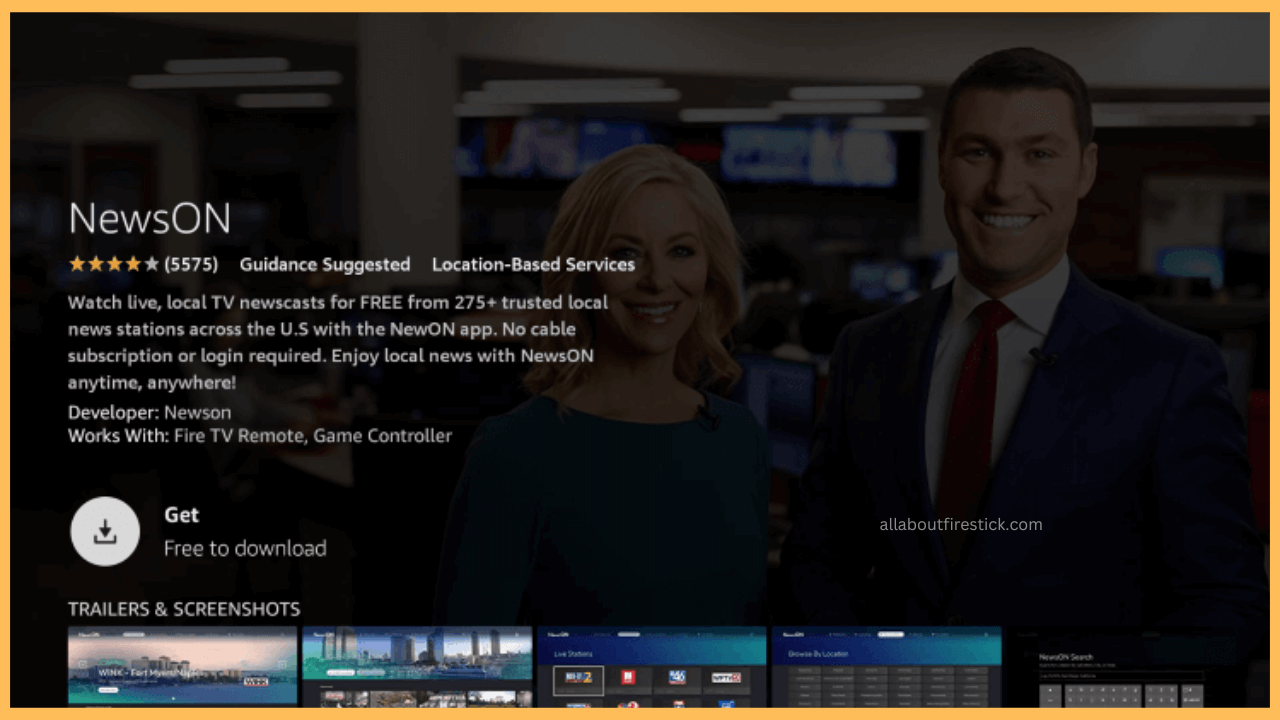Select the Get button label
This screenshot has width=1280, height=720.
click(182, 515)
